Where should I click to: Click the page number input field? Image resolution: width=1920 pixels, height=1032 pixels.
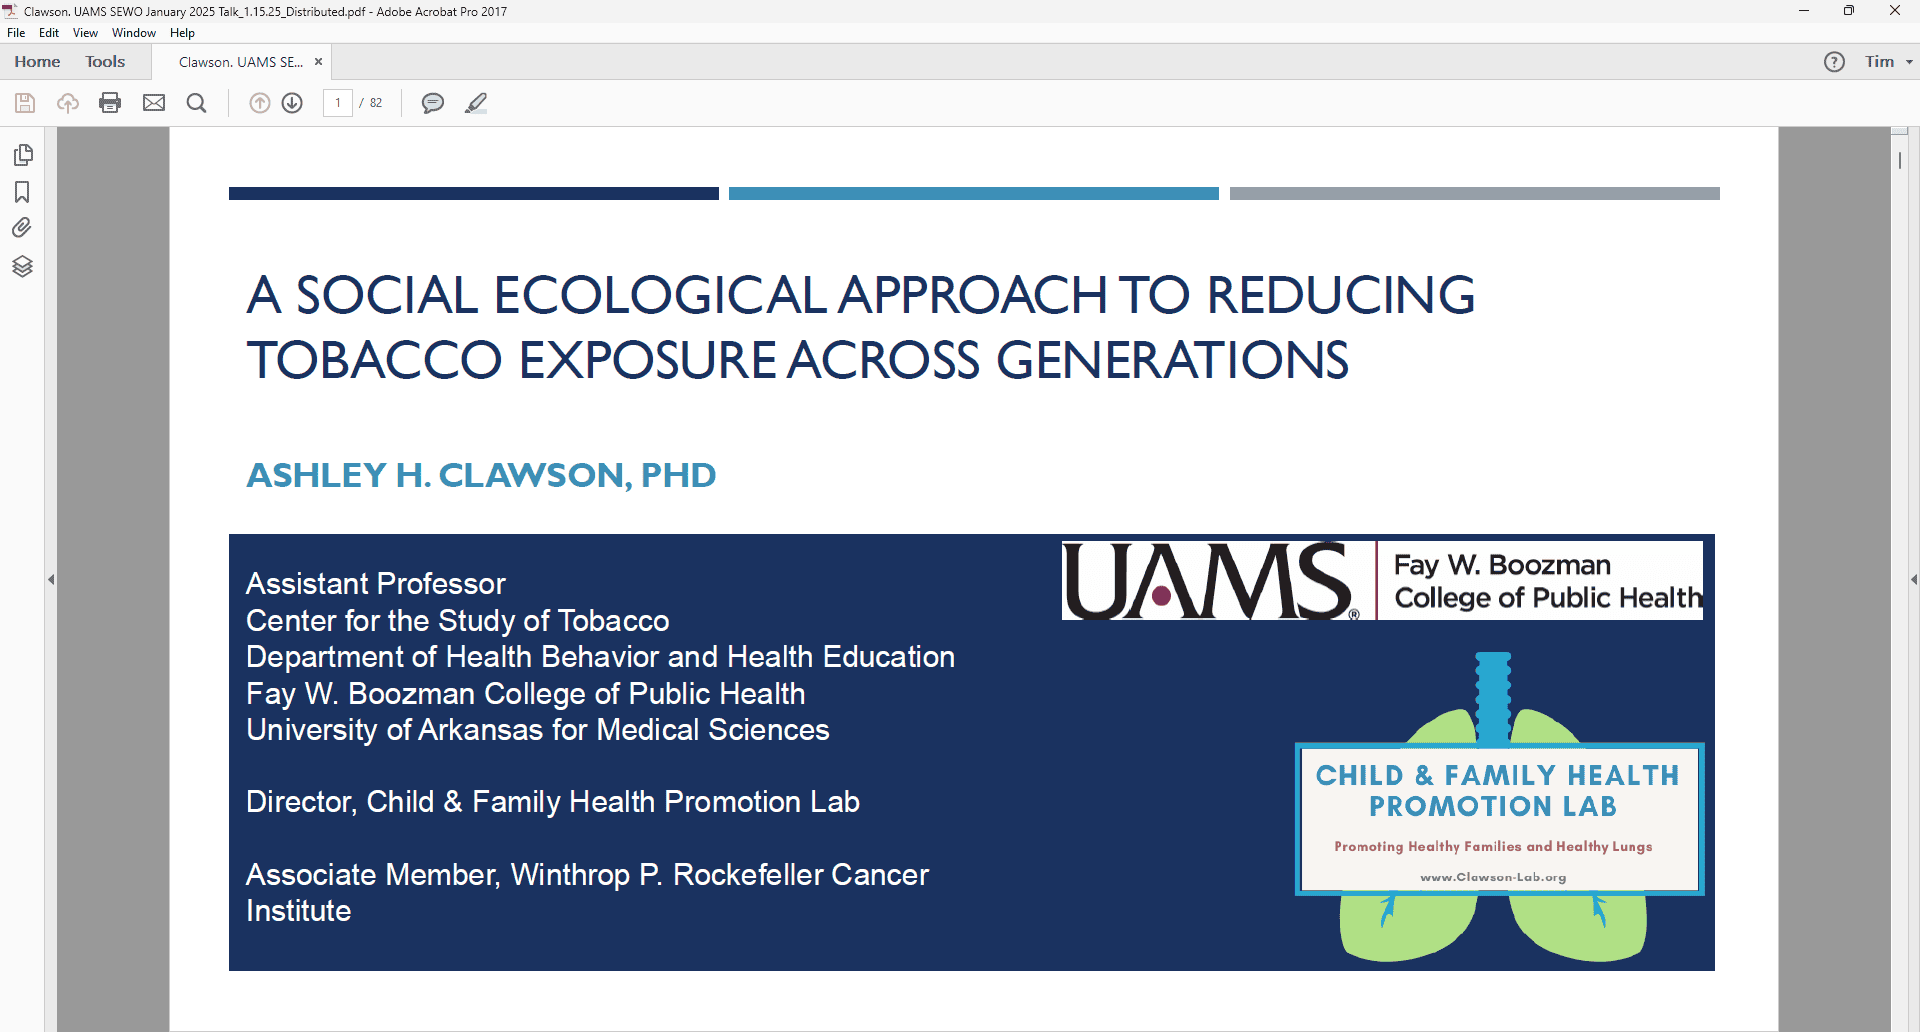(x=338, y=103)
